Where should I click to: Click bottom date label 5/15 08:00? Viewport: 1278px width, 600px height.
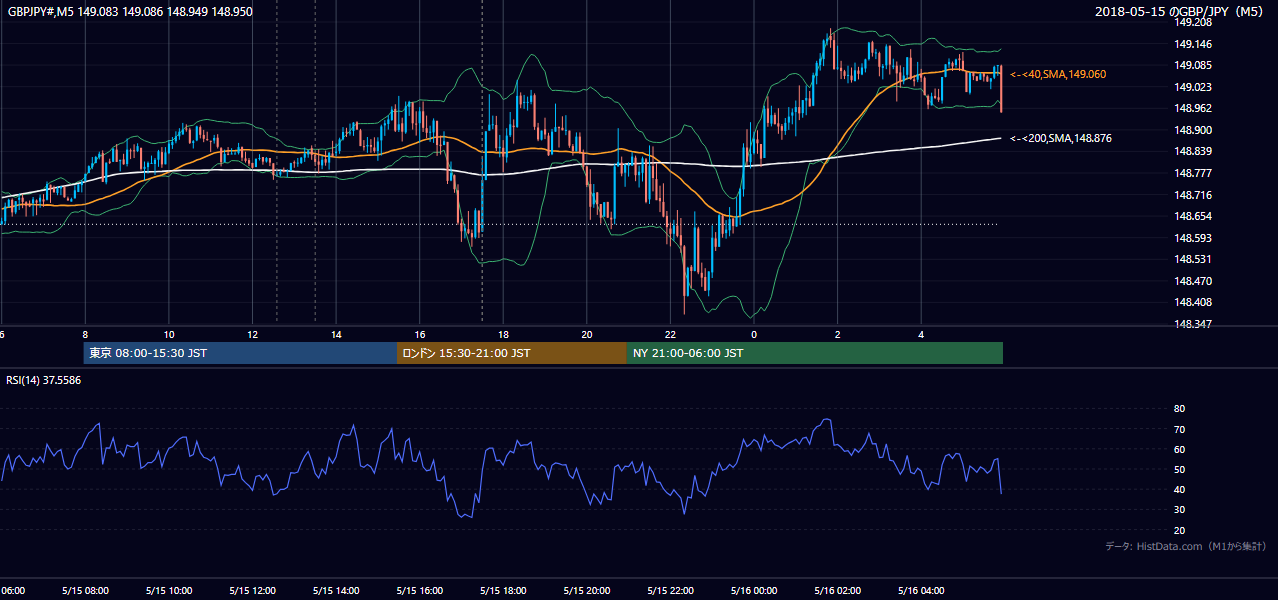(x=84, y=590)
